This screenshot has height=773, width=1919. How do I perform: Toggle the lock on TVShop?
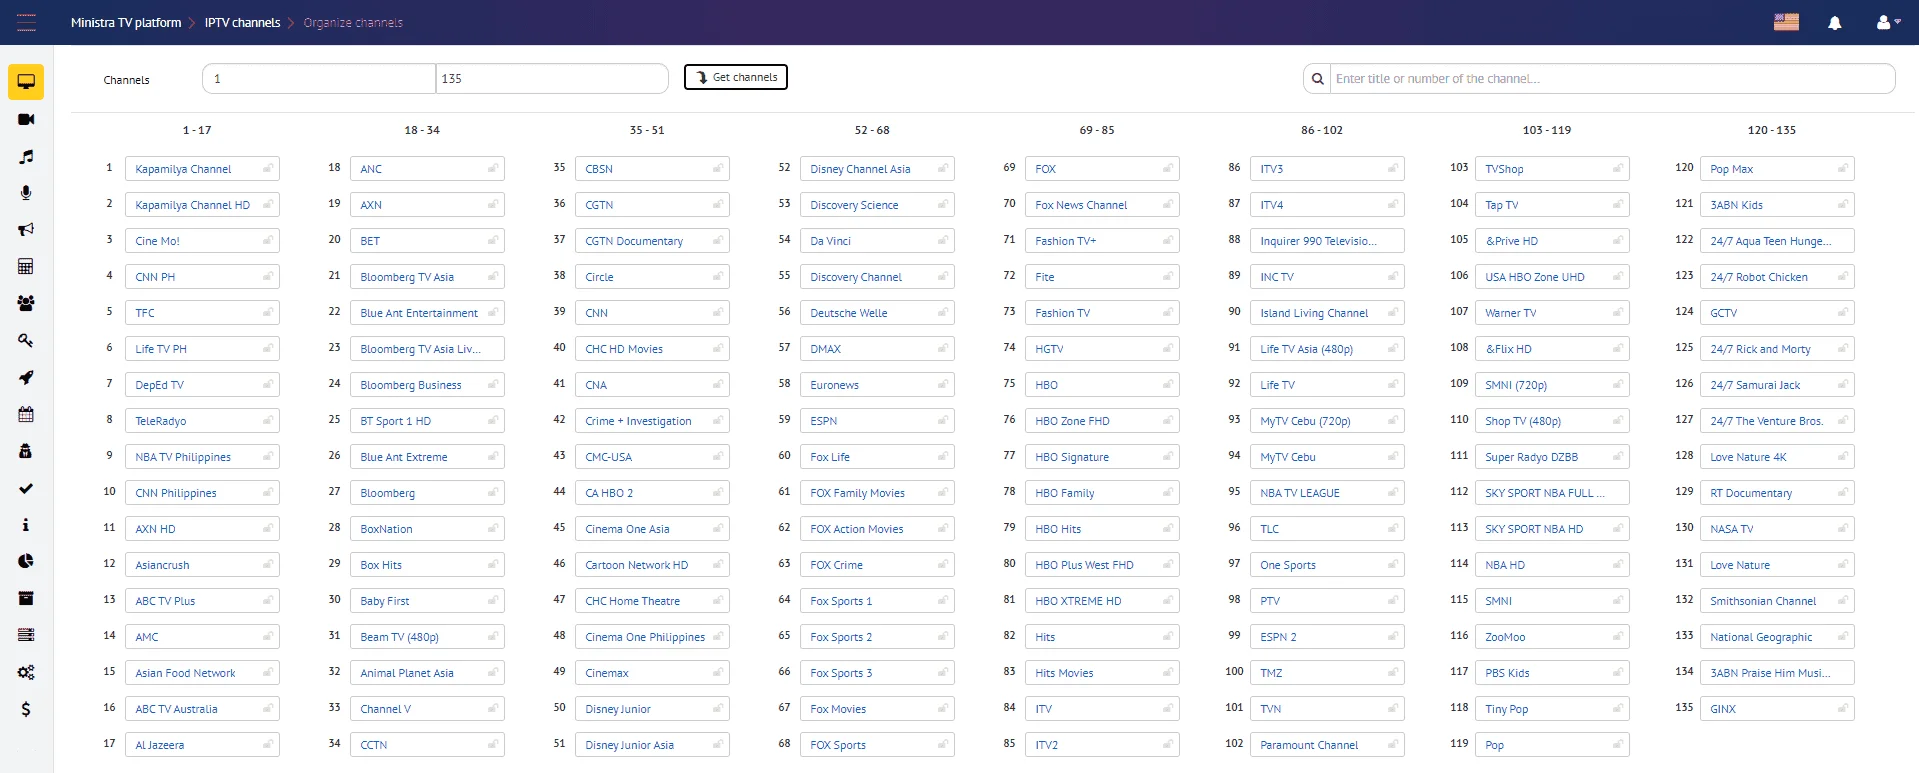1618,168
